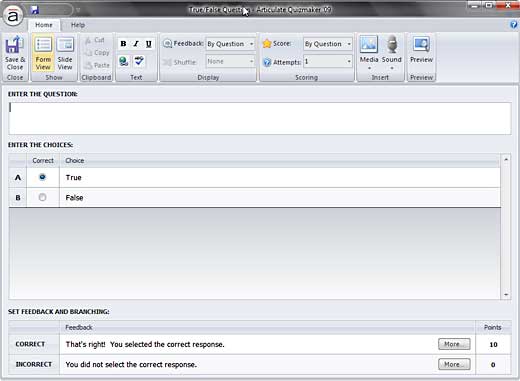
Task: Toggle underline formatting
Action: 149,44
